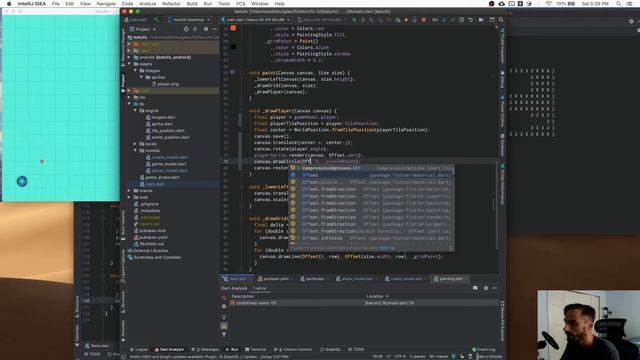Open the Navigate menu

106,4
